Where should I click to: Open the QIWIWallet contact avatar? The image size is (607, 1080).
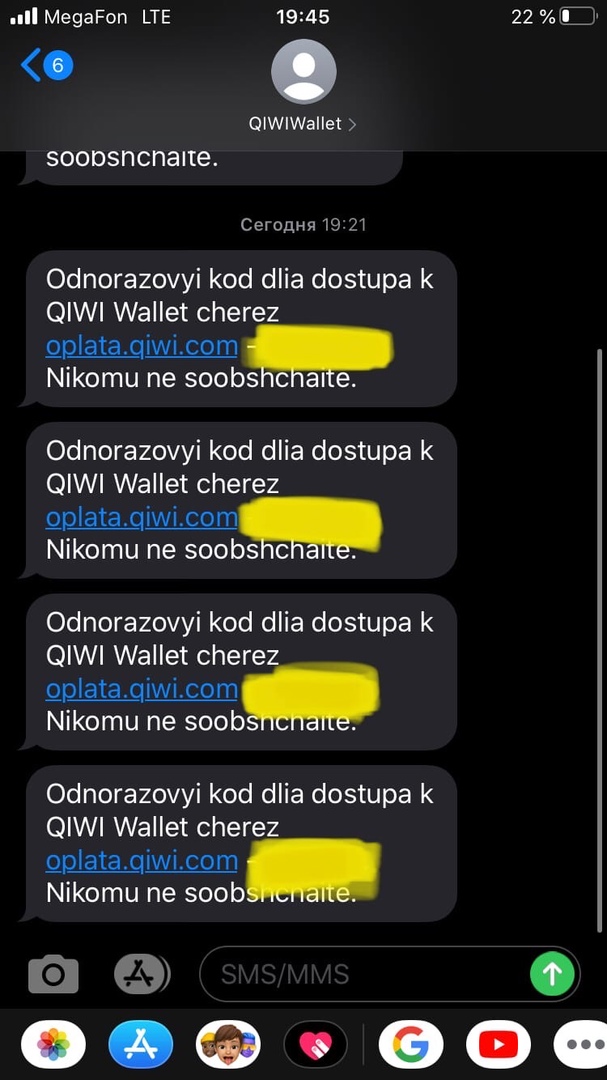(x=304, y=72)
